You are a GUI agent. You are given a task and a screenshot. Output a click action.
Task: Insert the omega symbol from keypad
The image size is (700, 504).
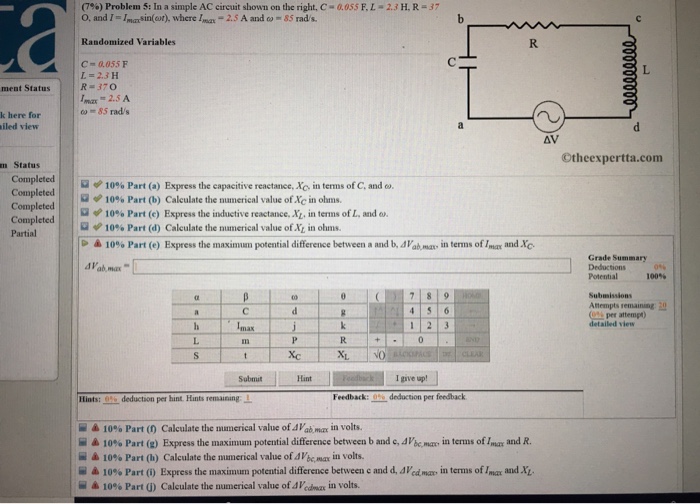point(294,297)
